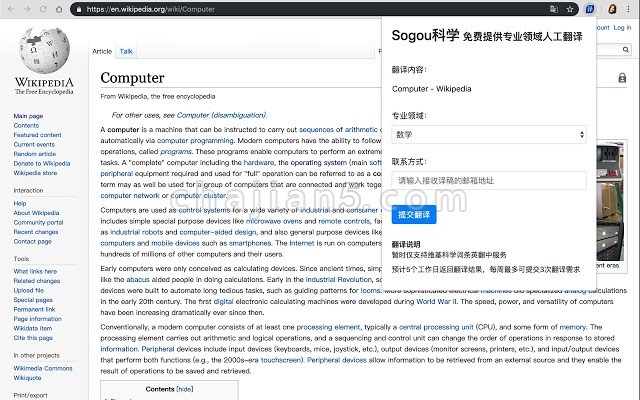Open the 专业领域 dropdown showing 数学
This screenshot has width=640, height=400.
tap(489, 134)
